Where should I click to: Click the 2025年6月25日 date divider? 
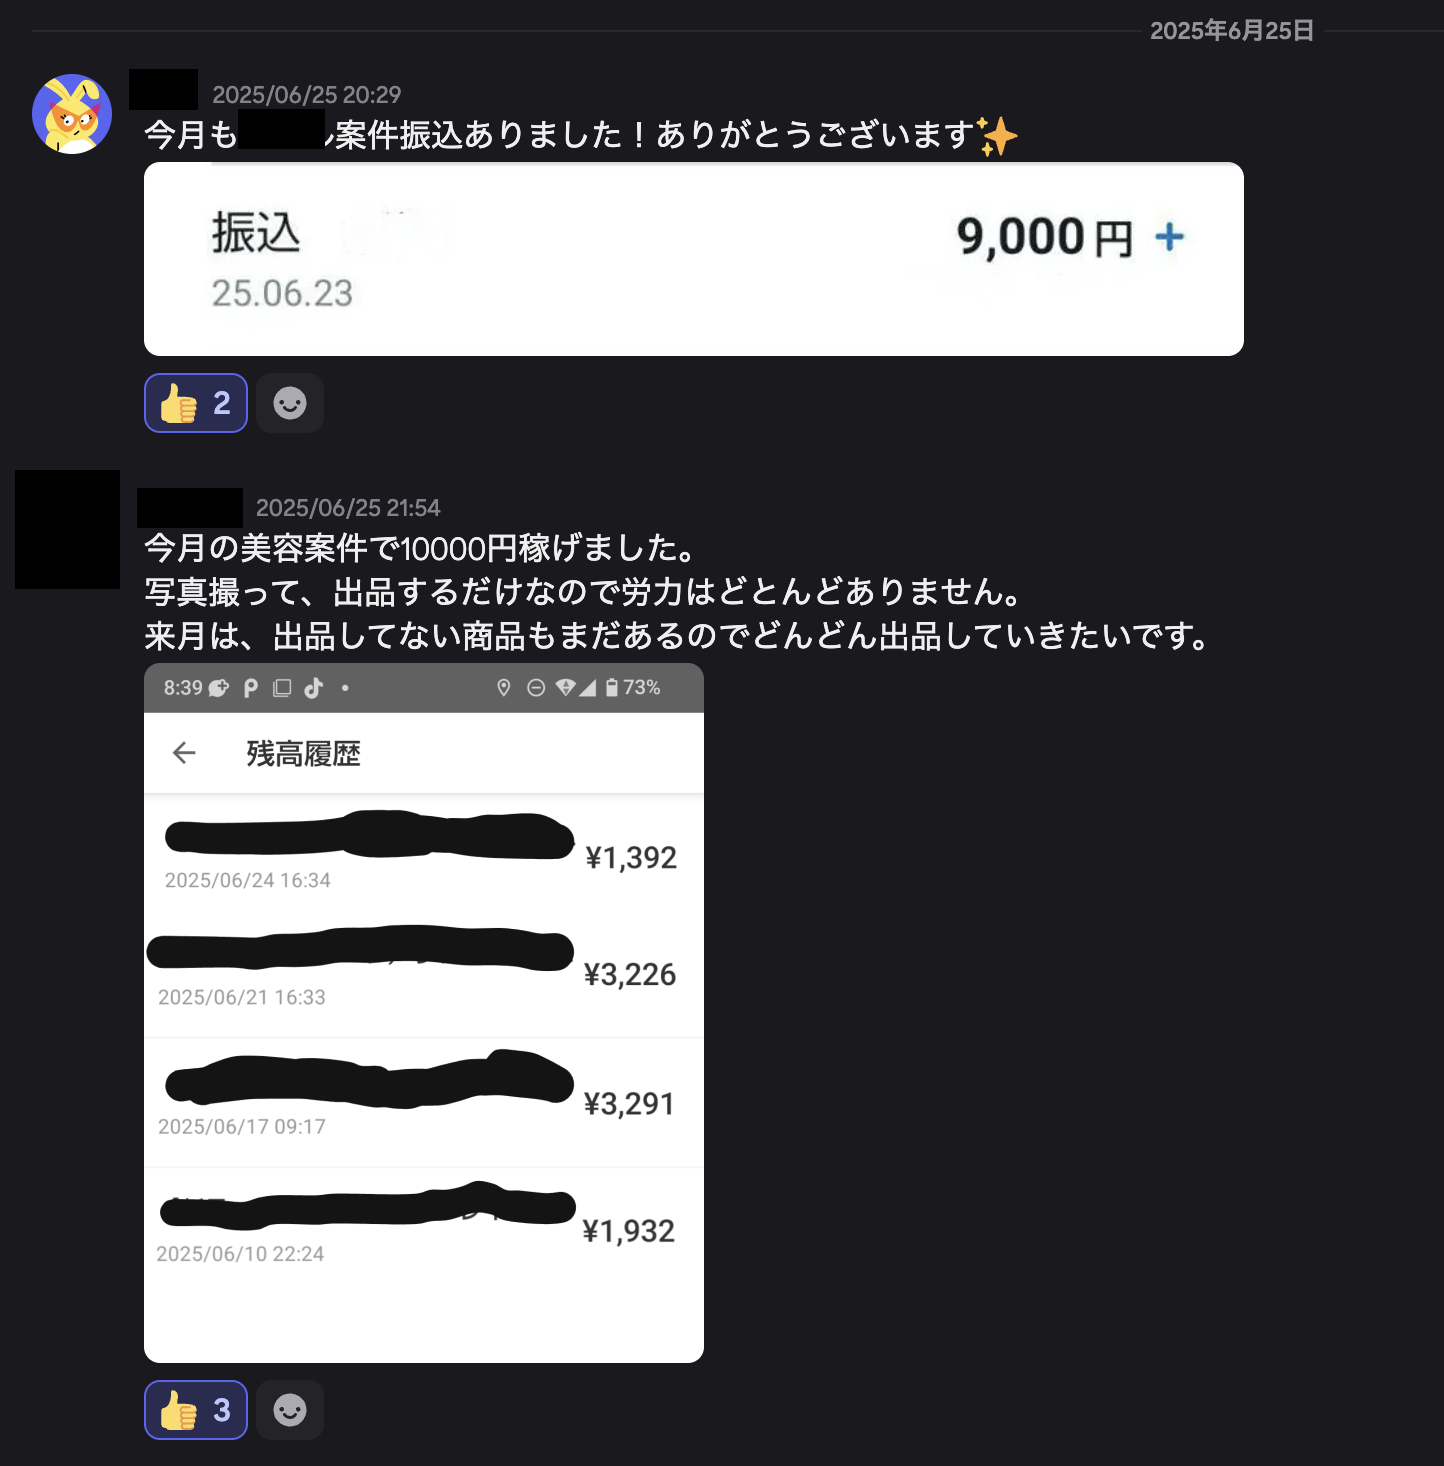1231,31
